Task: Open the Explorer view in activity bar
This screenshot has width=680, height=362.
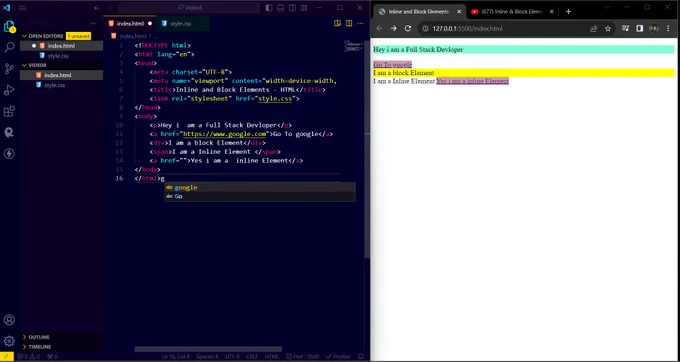Action: (9, 27)
